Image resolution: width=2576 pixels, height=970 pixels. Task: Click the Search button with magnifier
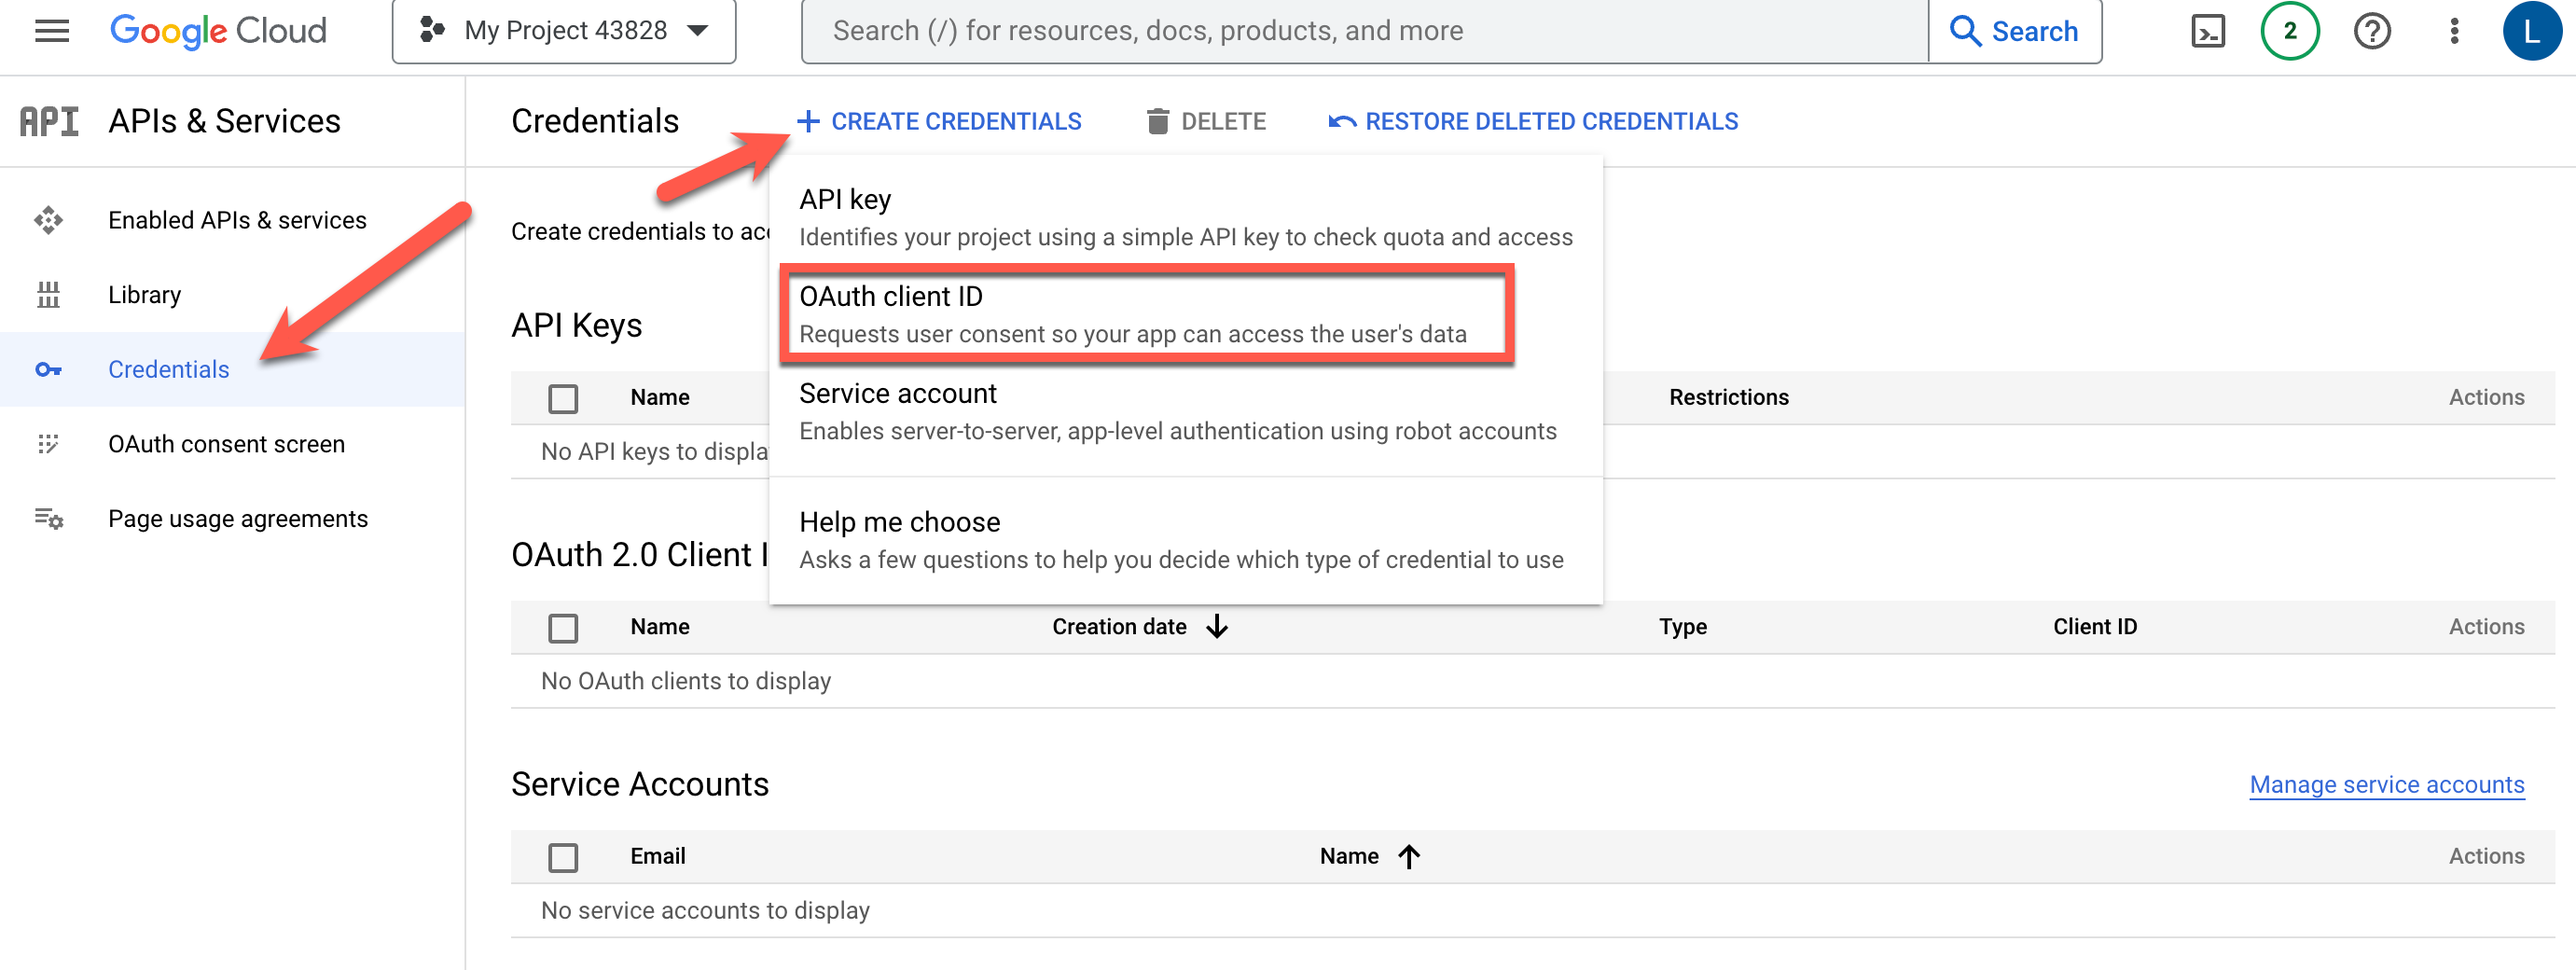(2014, 31)
